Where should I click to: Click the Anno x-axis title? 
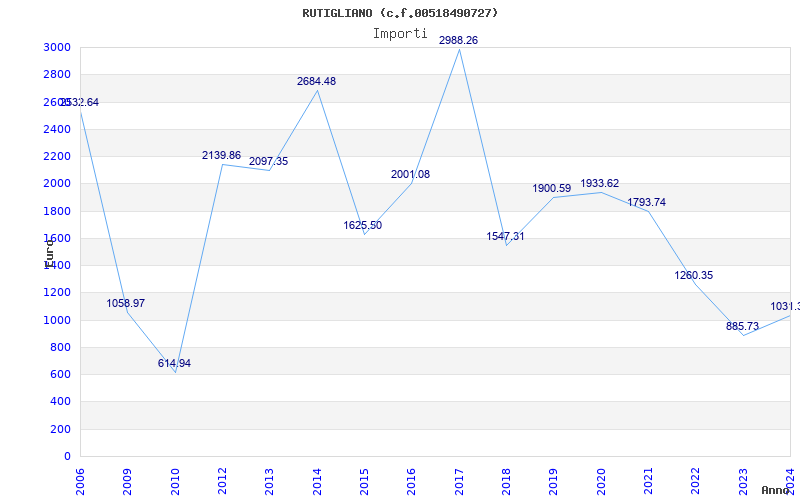click(x=776, y=490)
